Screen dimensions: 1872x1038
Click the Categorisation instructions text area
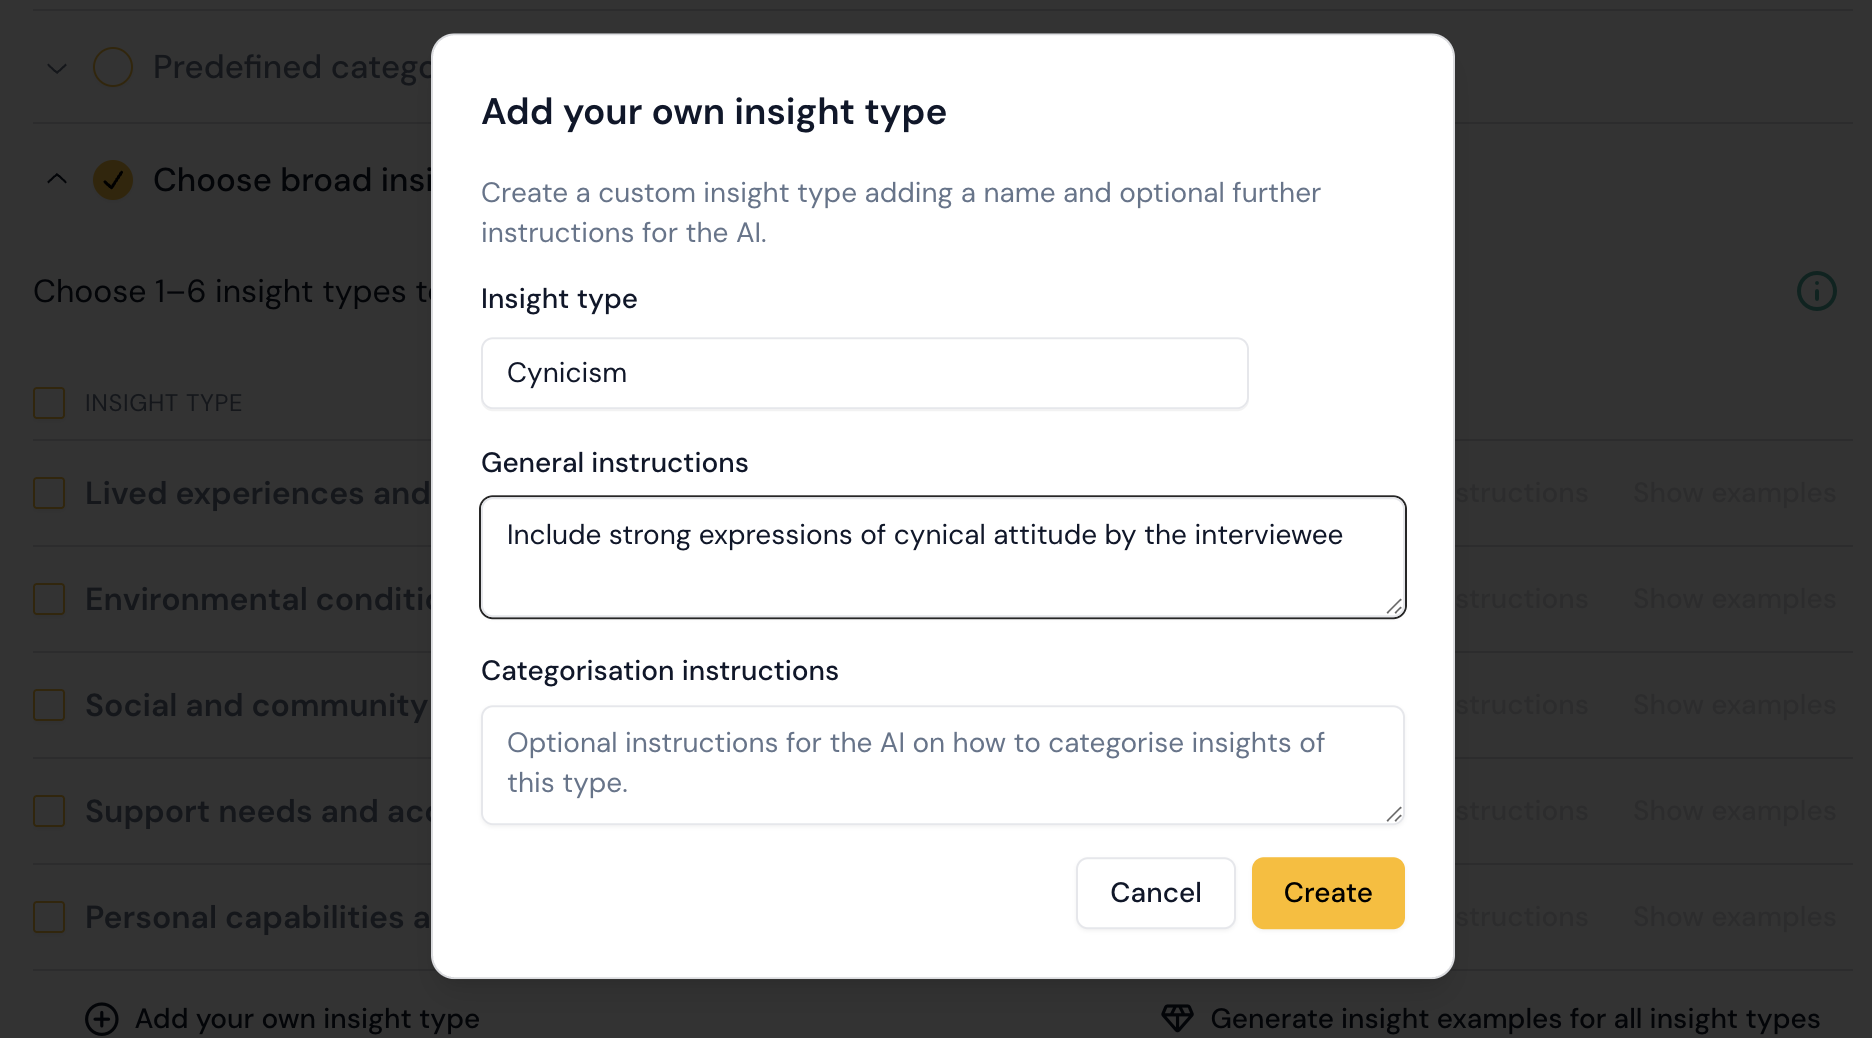pos(942,764)
